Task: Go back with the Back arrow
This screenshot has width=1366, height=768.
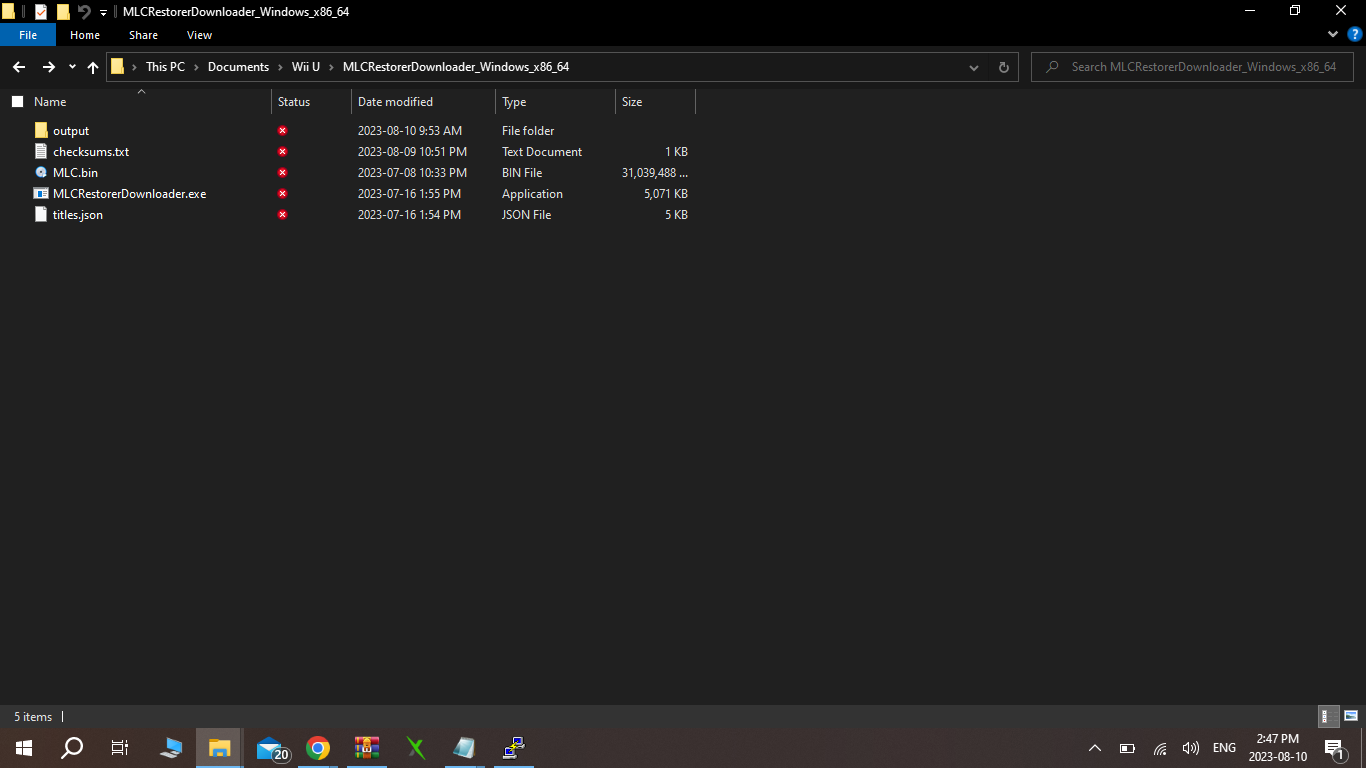Action: (19, 67)
